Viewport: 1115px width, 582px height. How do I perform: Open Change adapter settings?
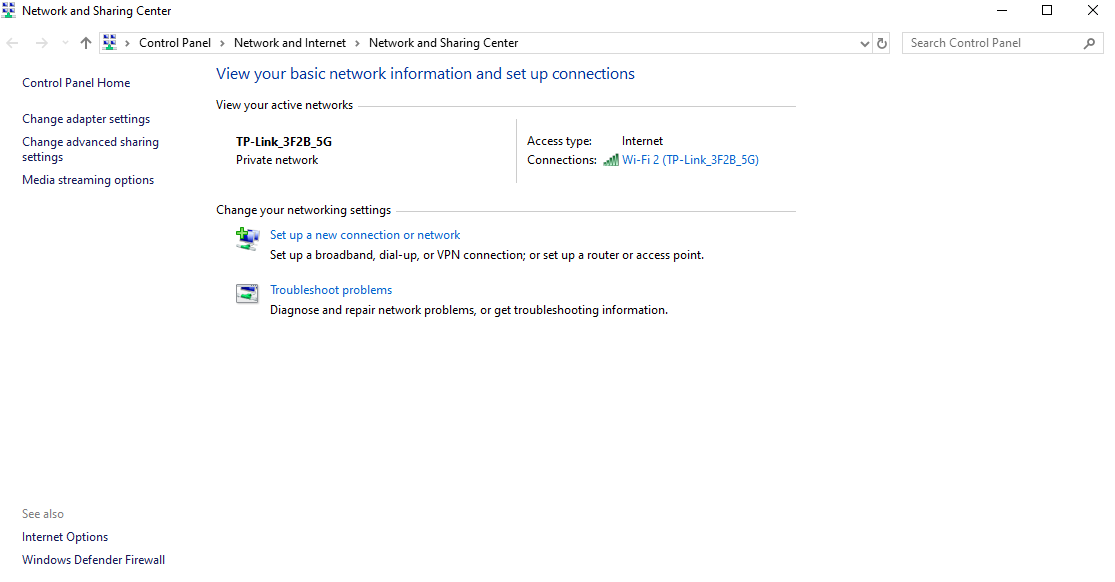86,118
